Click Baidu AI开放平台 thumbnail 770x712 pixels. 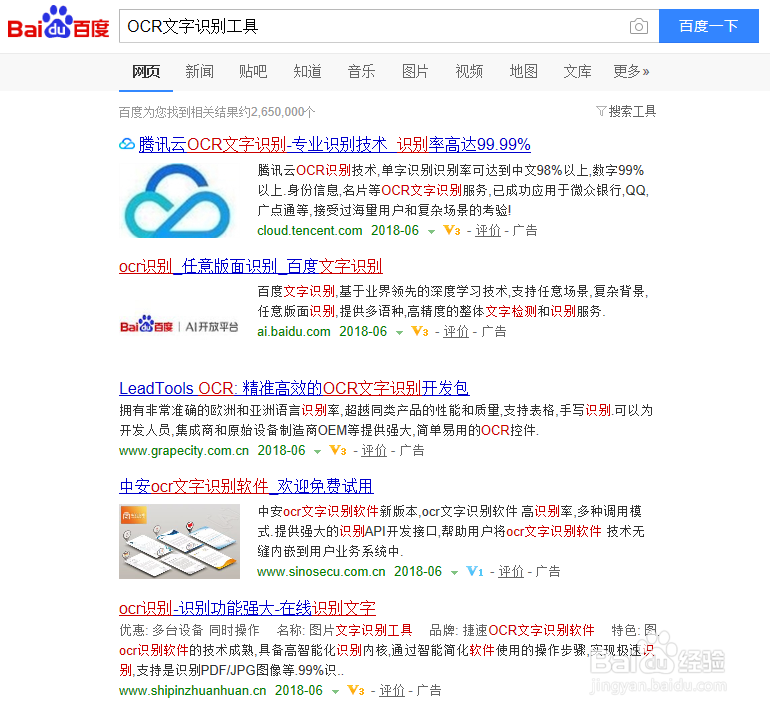(179, 325)
